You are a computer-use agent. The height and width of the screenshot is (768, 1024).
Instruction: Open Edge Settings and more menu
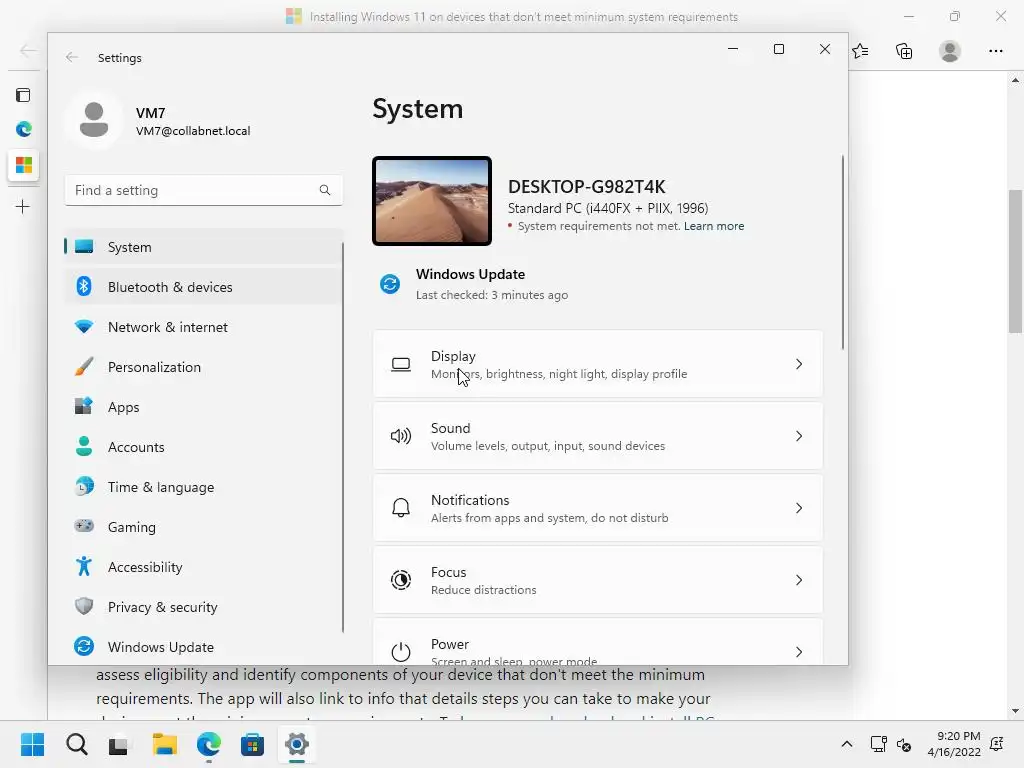pos(995,51)
